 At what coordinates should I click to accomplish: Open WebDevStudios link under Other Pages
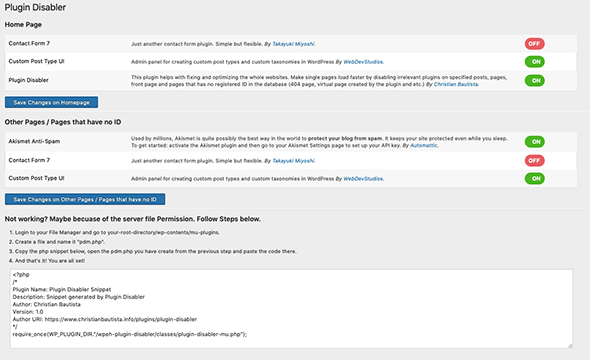[x=363, y=179]
